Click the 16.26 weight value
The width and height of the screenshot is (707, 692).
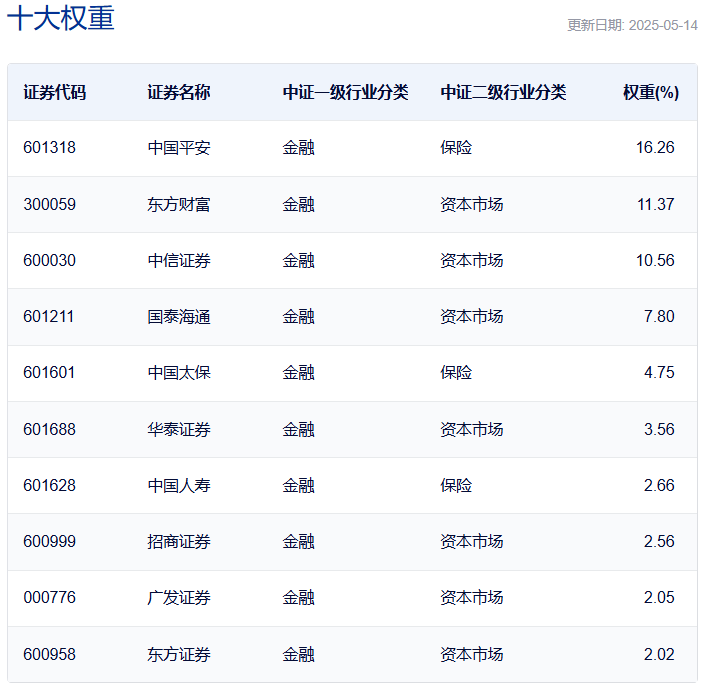(655, 148)
